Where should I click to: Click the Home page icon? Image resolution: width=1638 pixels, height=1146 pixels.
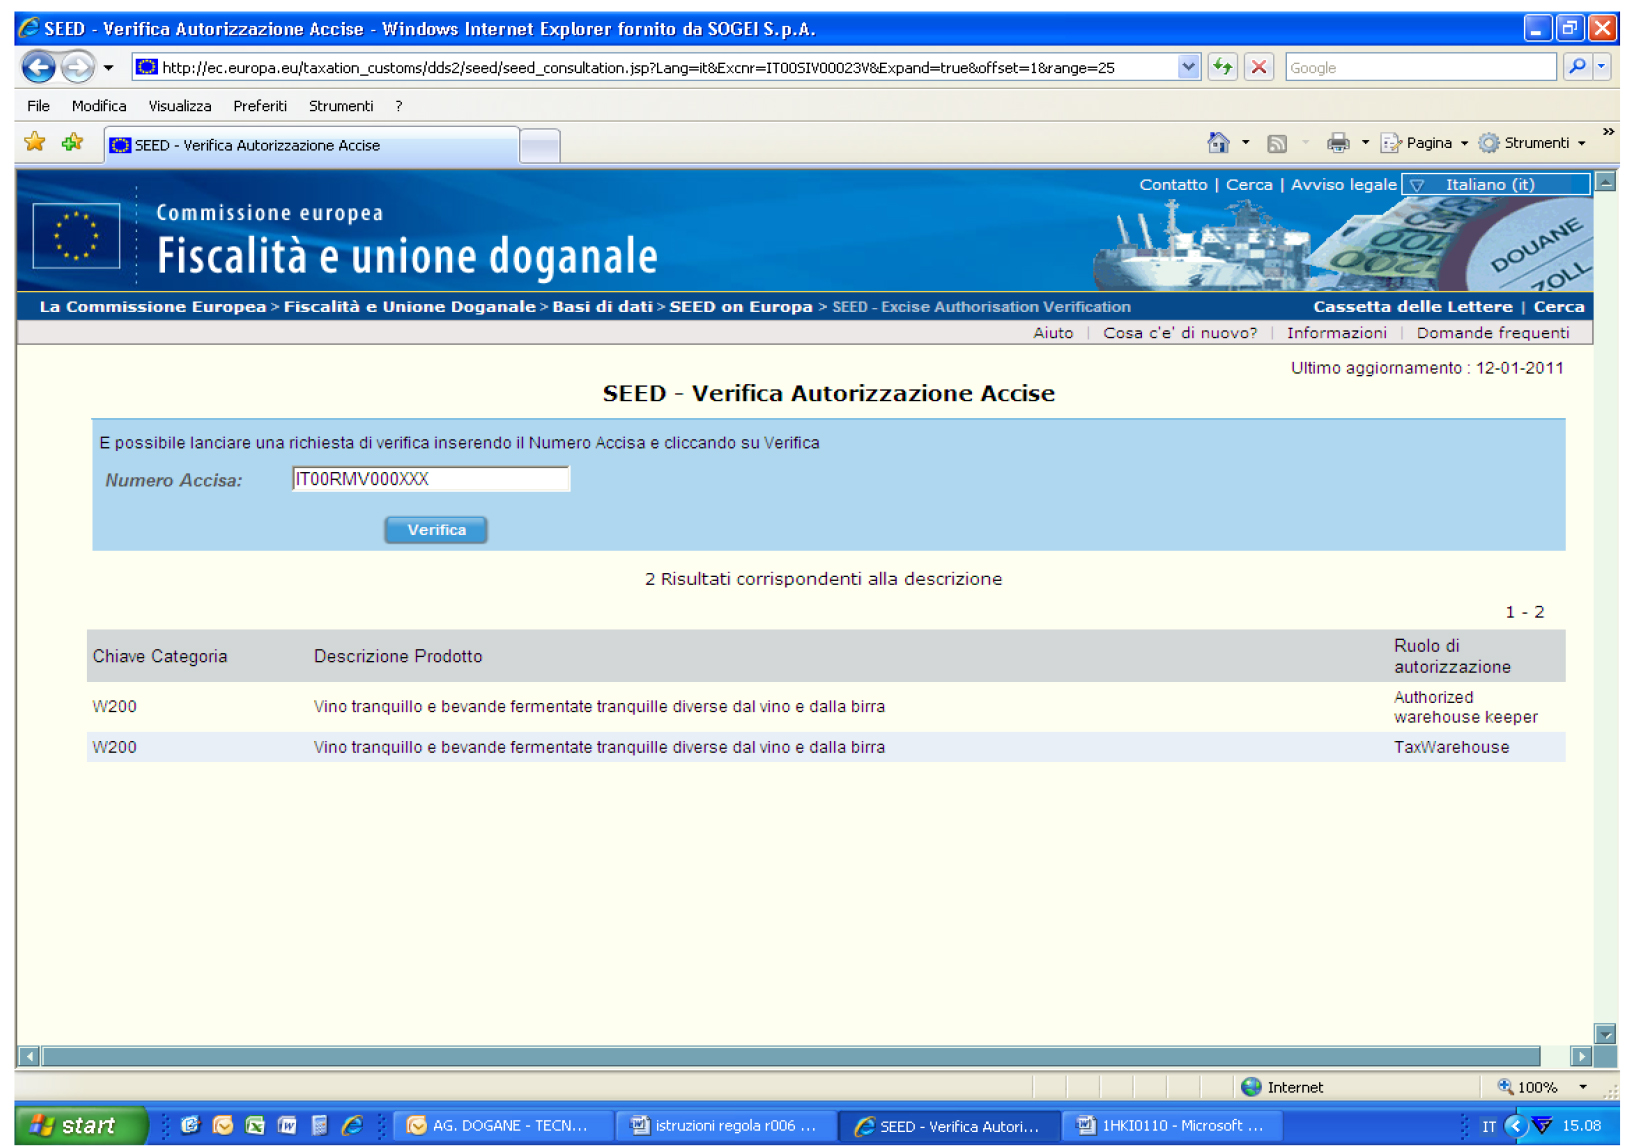point(1217,144)
